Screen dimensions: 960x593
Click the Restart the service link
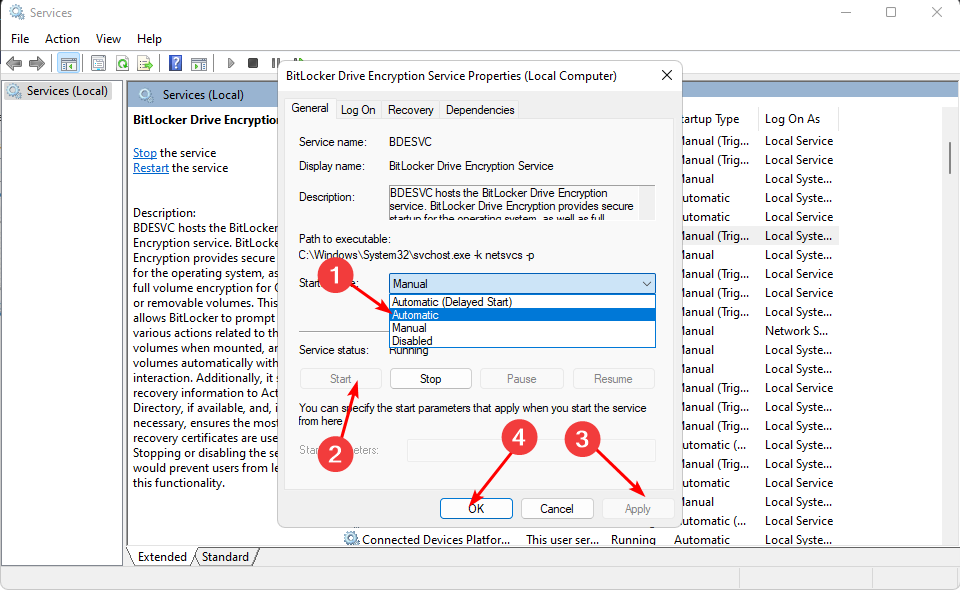point(151,168)
